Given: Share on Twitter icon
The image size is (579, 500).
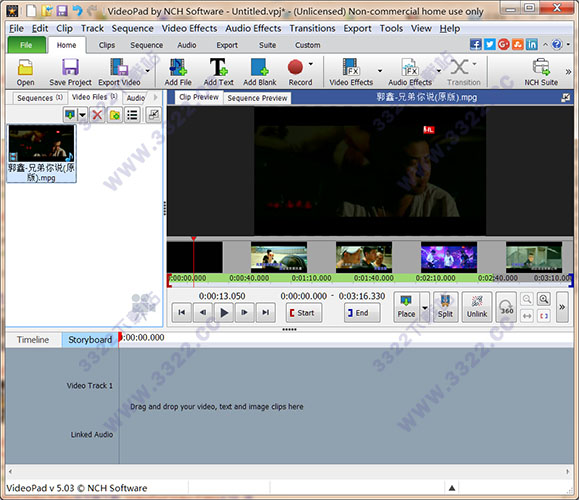Looking at the screenshot, I should pos(490,45).
